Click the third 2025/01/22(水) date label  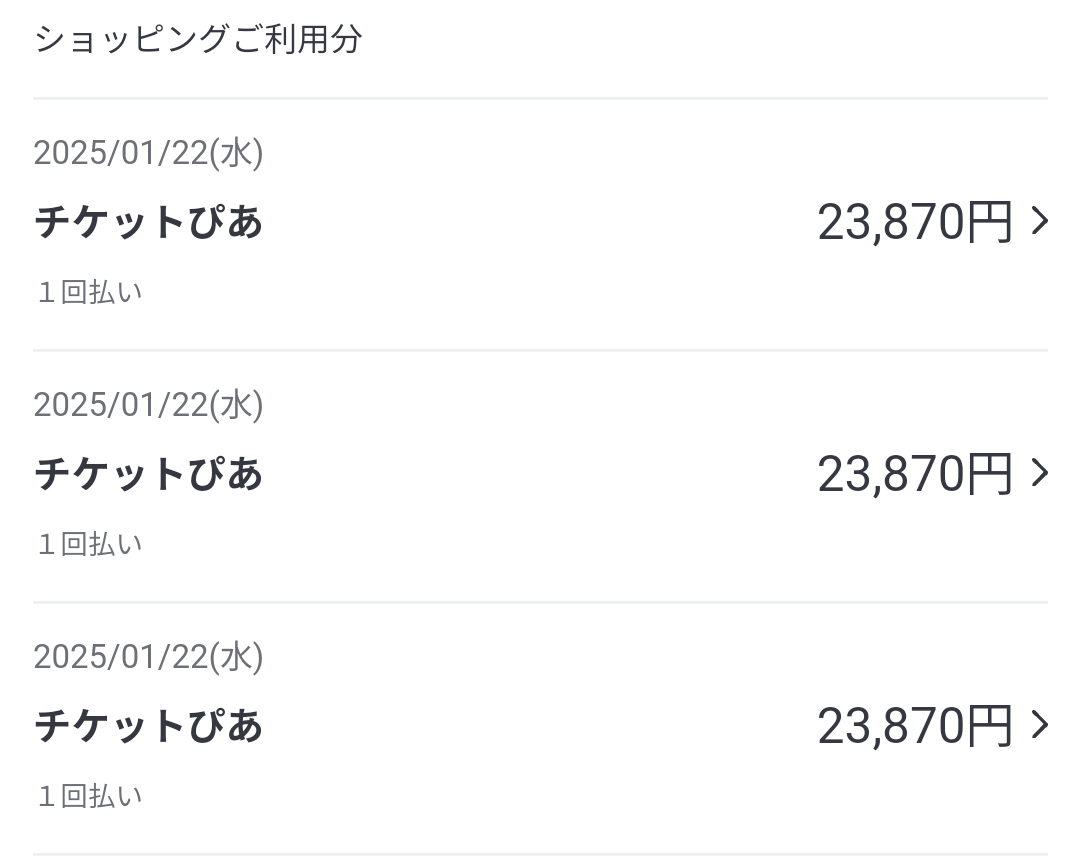pos(148,657)
